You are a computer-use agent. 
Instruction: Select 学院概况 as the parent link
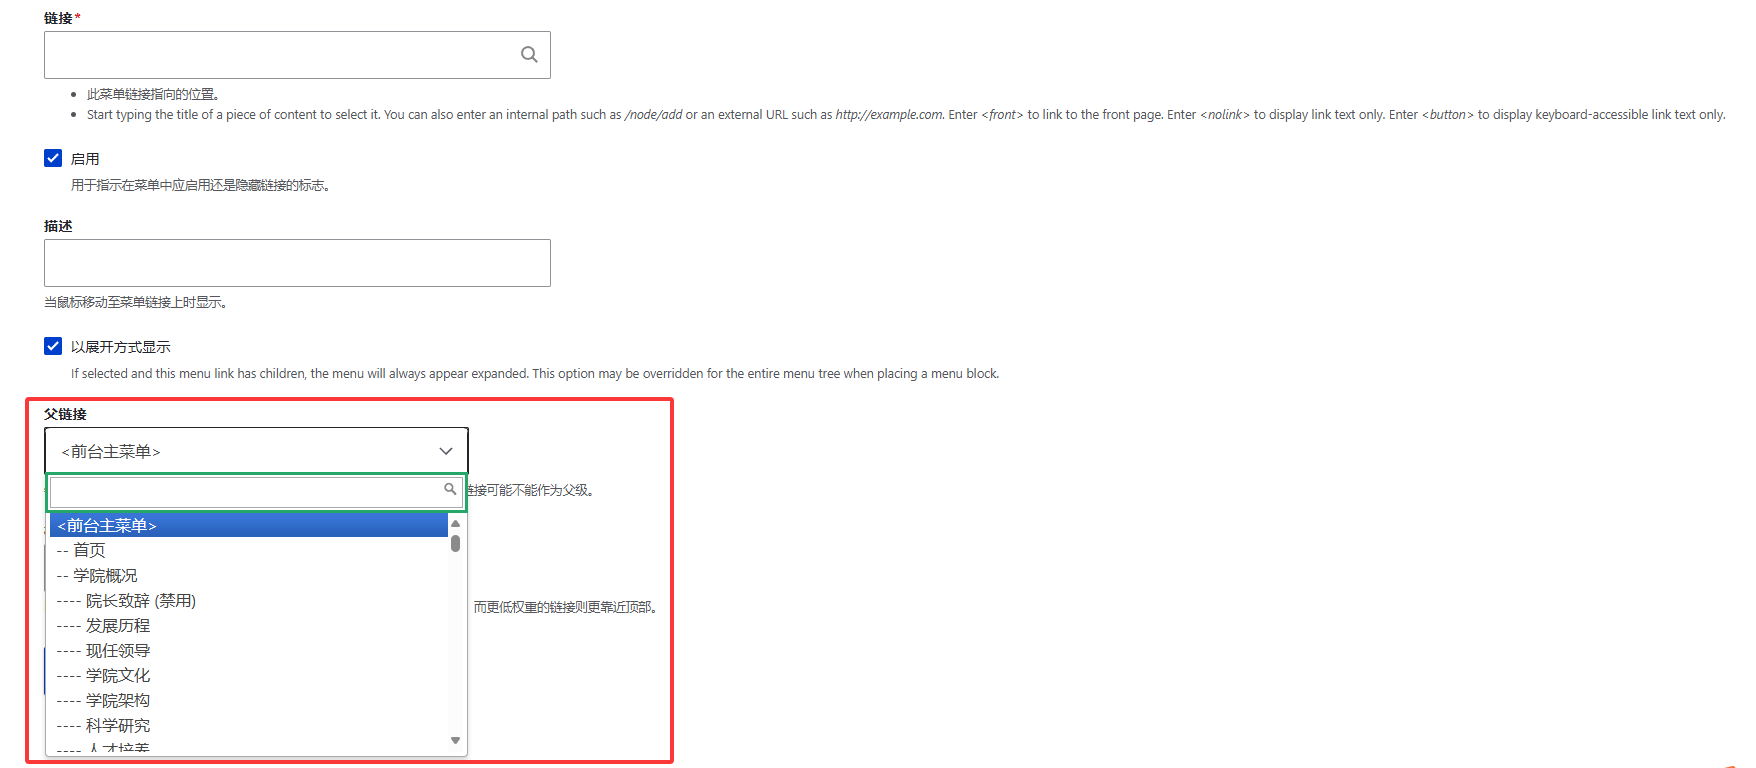coord(105,576)
